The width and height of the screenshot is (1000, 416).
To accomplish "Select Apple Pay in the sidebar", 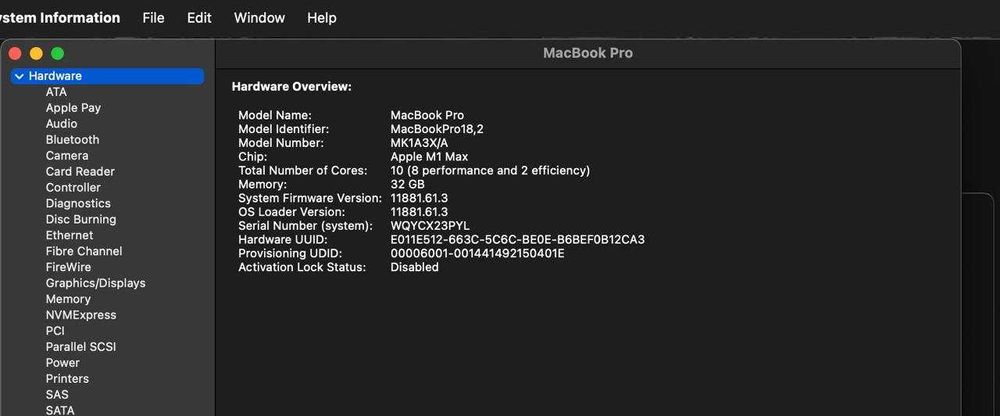I will (x=73, y=108).
